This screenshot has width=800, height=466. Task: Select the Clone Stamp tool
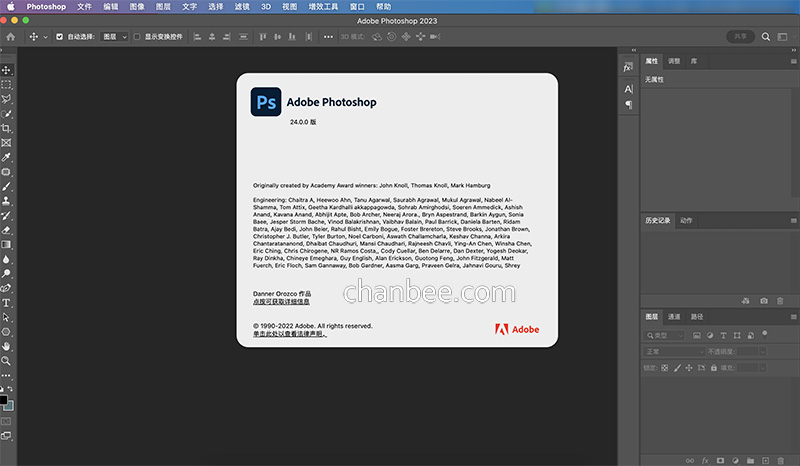pyautogui.click(x=6, y=201)
